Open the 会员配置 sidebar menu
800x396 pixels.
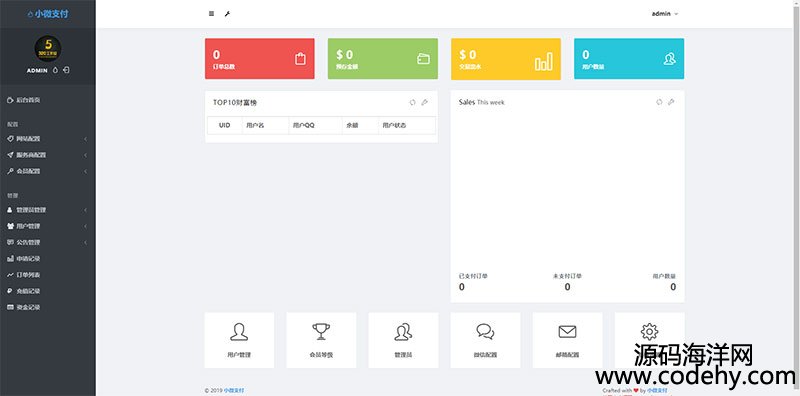47,171
